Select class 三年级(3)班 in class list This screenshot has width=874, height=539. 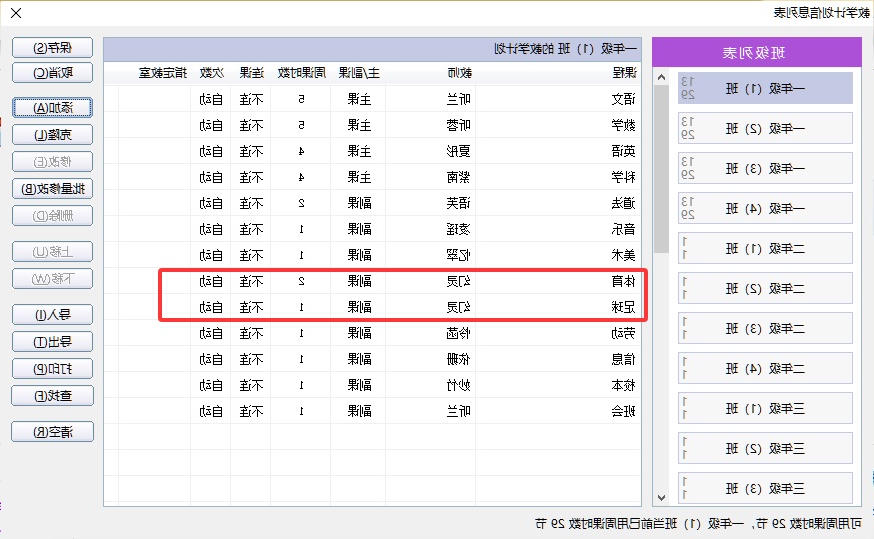tap(765, 488)
